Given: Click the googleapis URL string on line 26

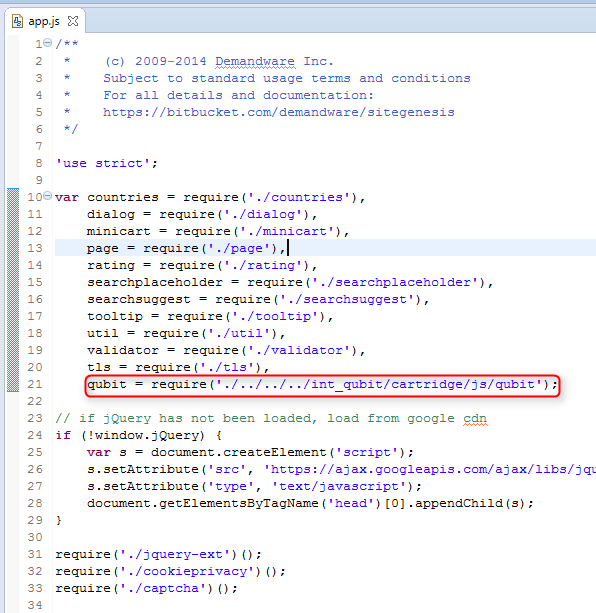Looking at the screenshot, I should [430, 470].
